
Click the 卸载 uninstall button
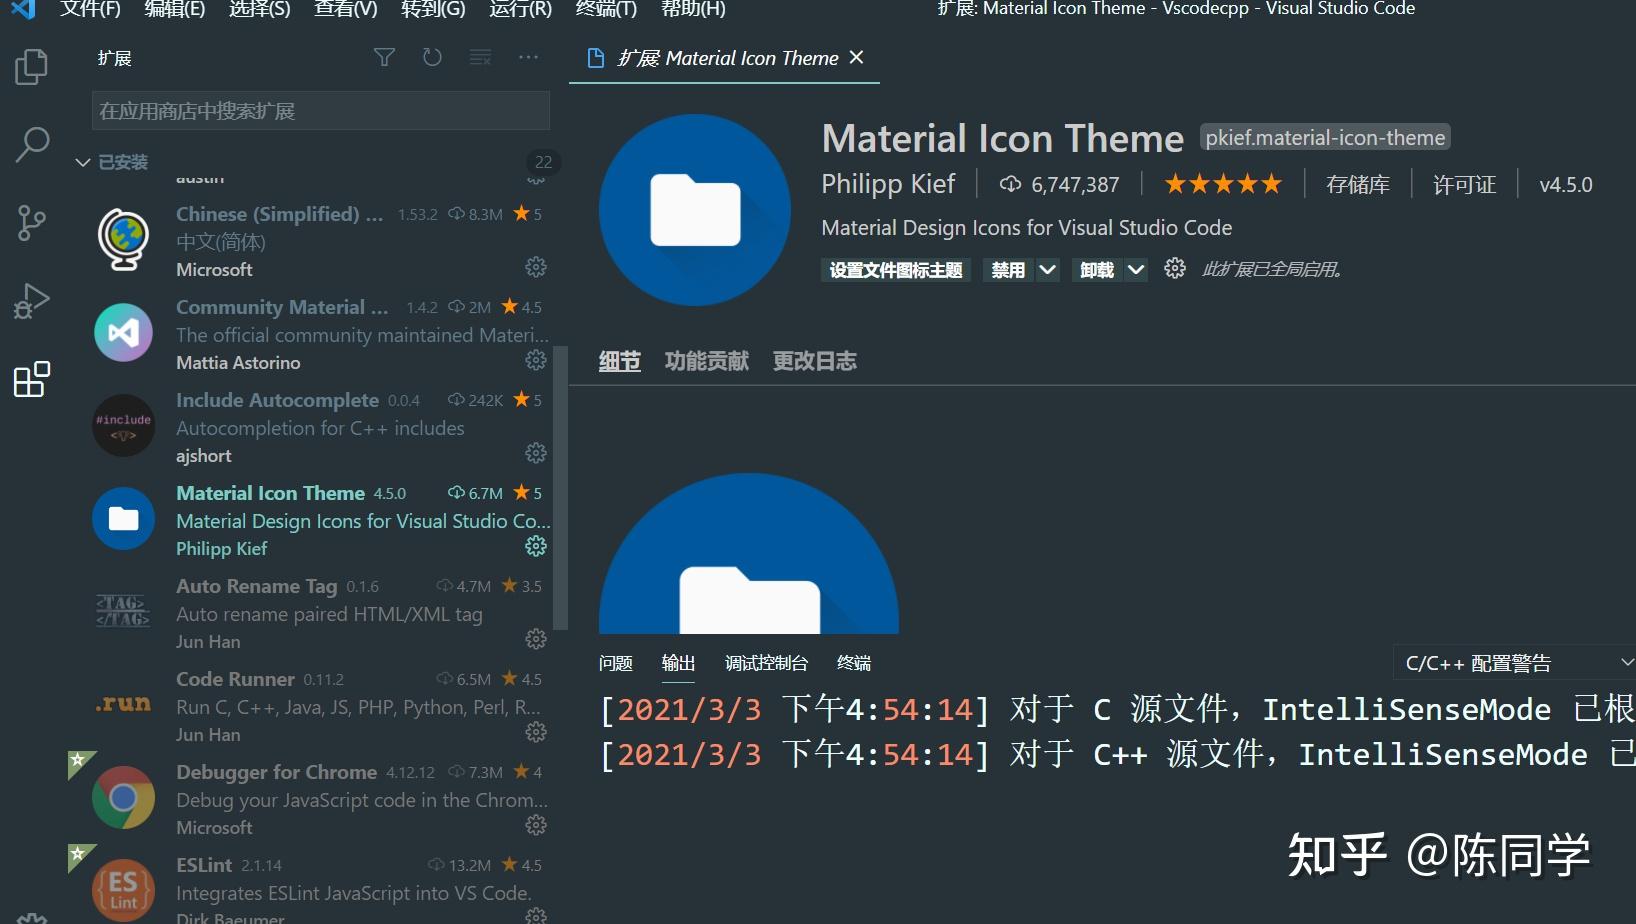1097,270
